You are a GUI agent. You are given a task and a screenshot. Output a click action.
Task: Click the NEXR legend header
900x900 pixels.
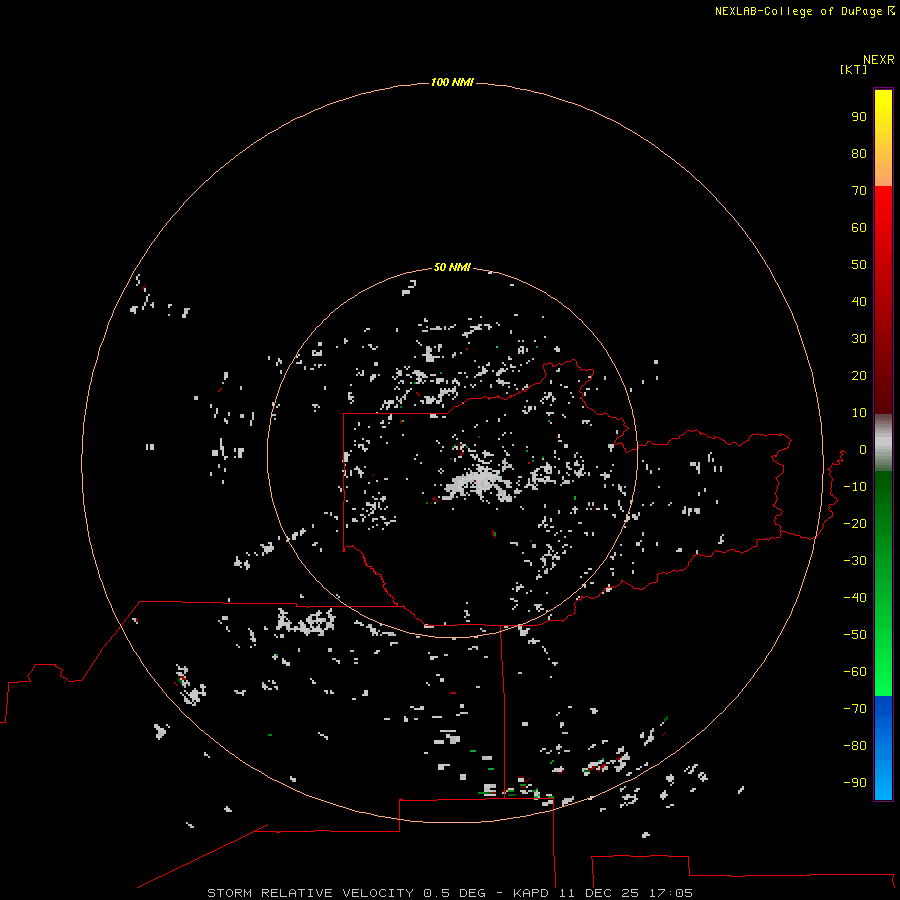click(x=878, y=60)
